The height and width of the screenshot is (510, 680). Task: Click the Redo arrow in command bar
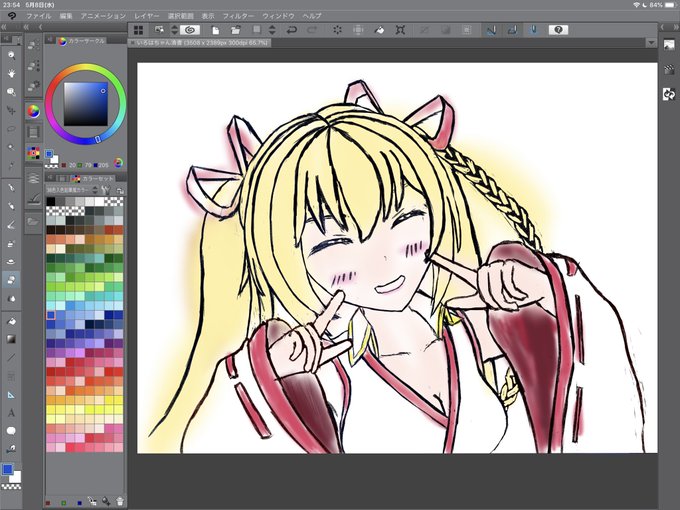pos(312,30)
